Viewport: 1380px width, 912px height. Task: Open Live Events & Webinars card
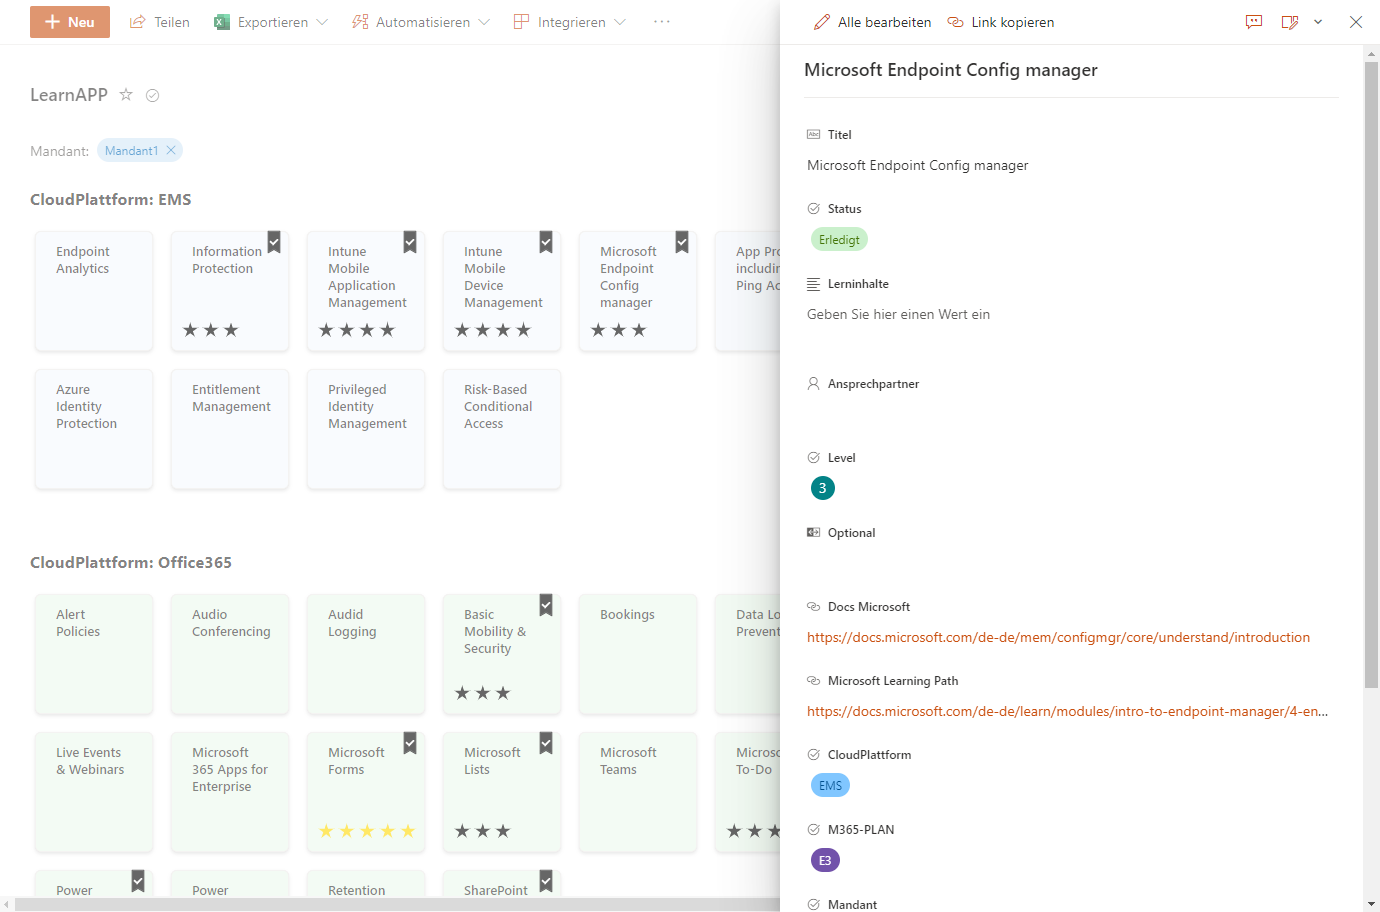pos(94,792)
